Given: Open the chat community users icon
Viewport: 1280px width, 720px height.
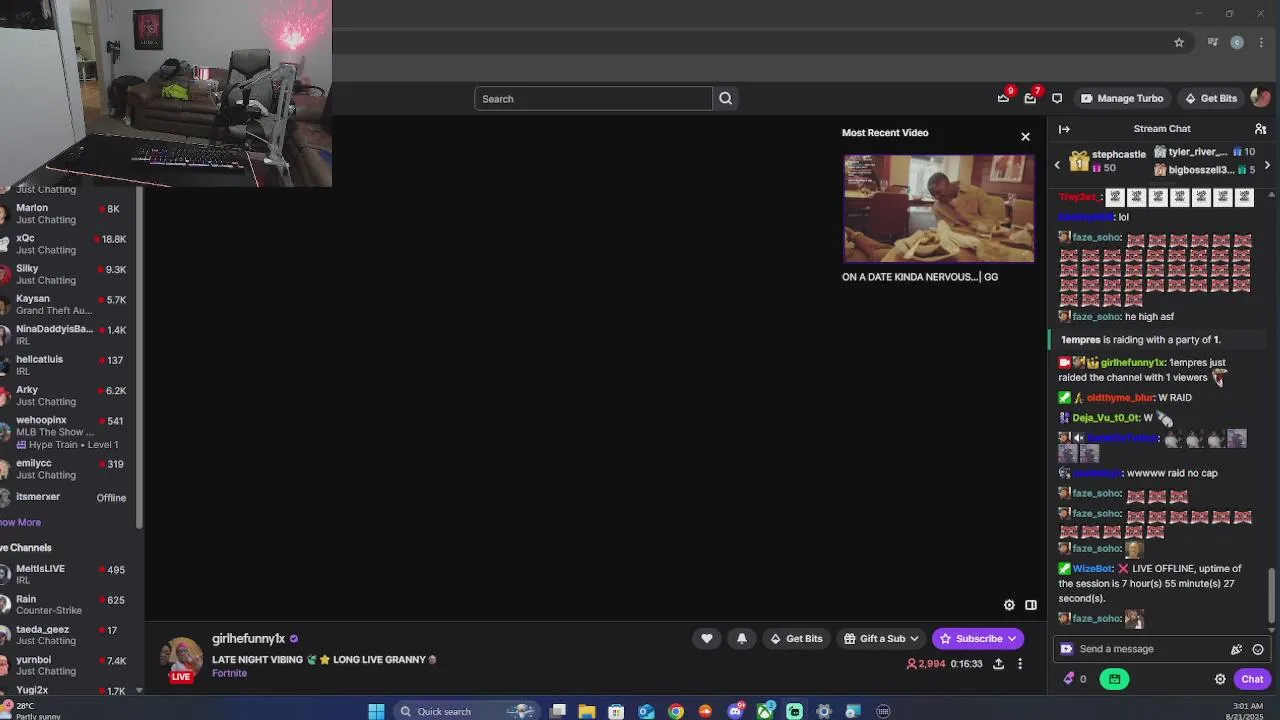Looking at the screenshot, I should pyautogui.click(x=1260, y=129).
